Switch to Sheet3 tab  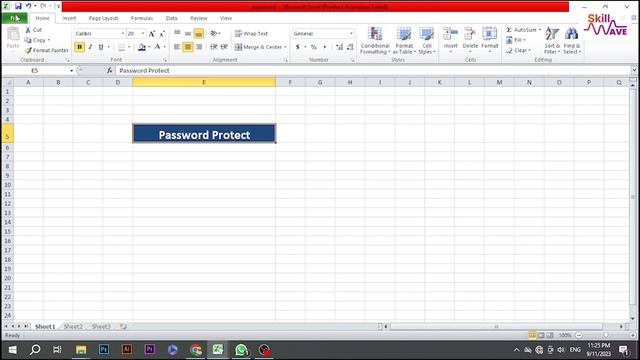click(x=101, y=327)
